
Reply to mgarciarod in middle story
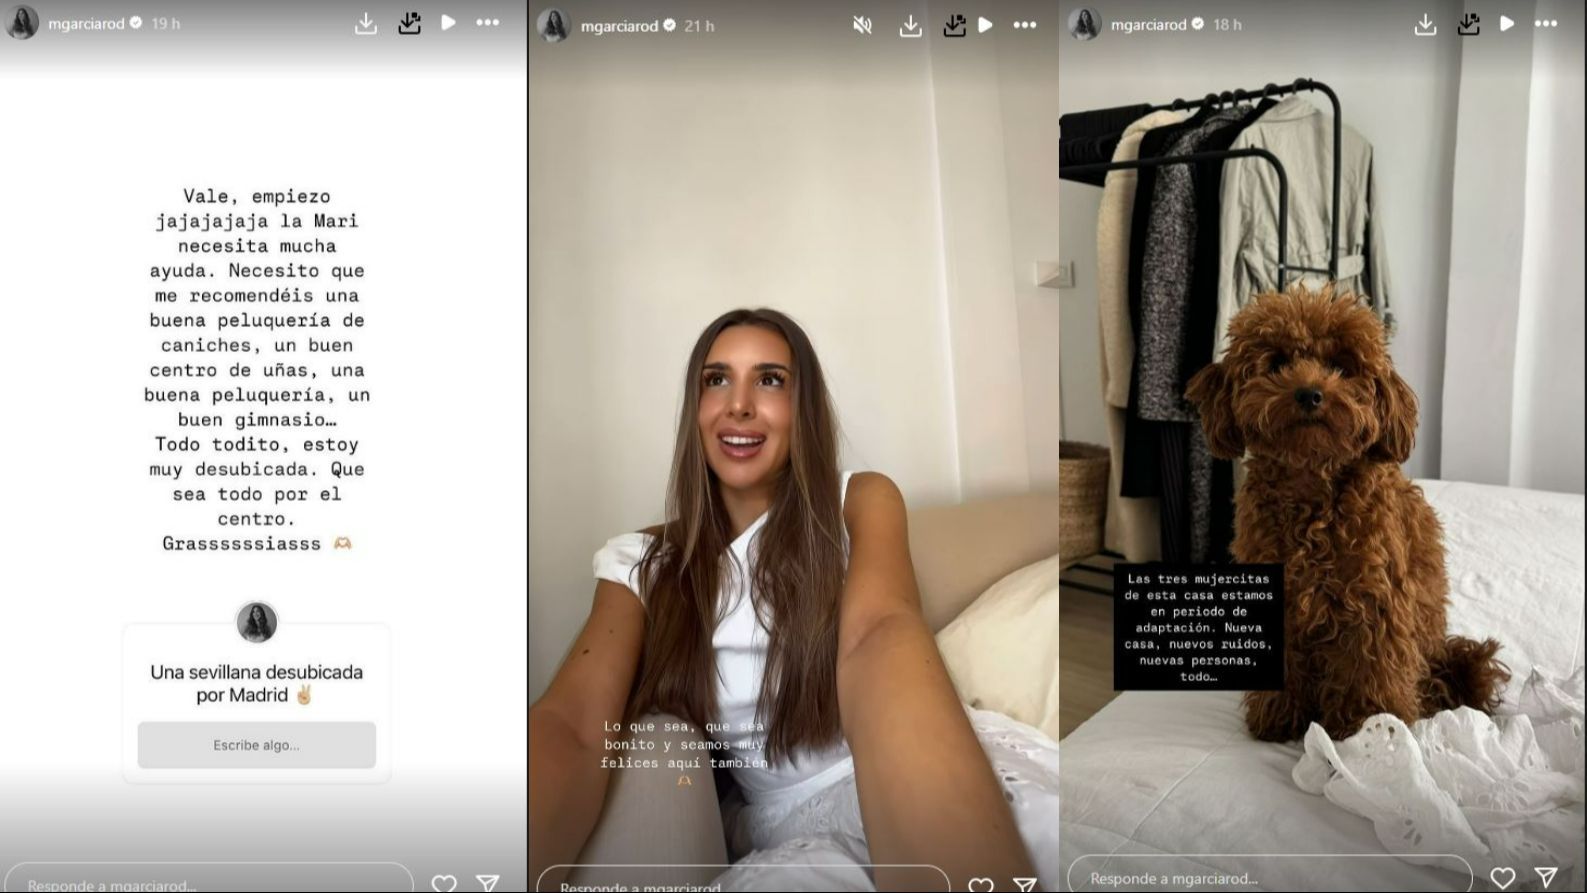pyautogui.click(x=743, y=880)
